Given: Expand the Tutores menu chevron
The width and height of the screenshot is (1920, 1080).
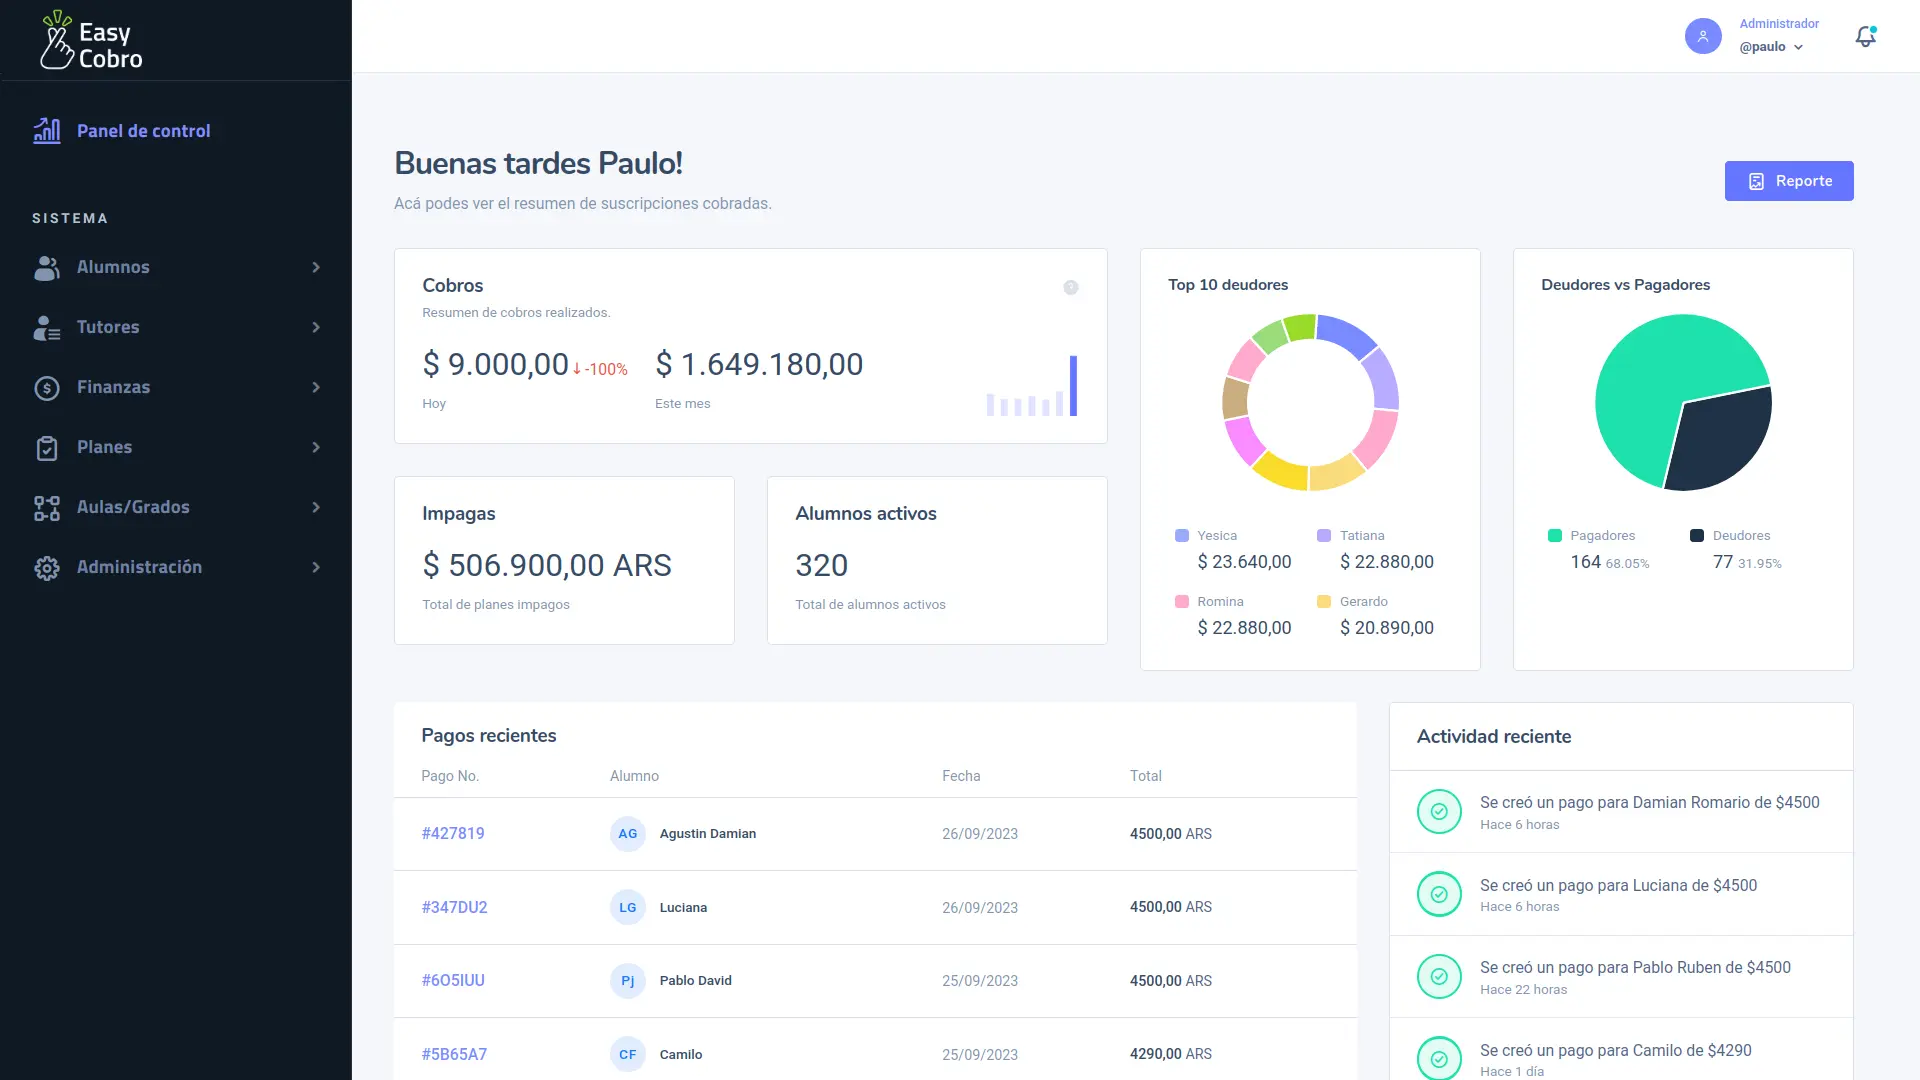Looking at the screenshot, I should [316, 328].
